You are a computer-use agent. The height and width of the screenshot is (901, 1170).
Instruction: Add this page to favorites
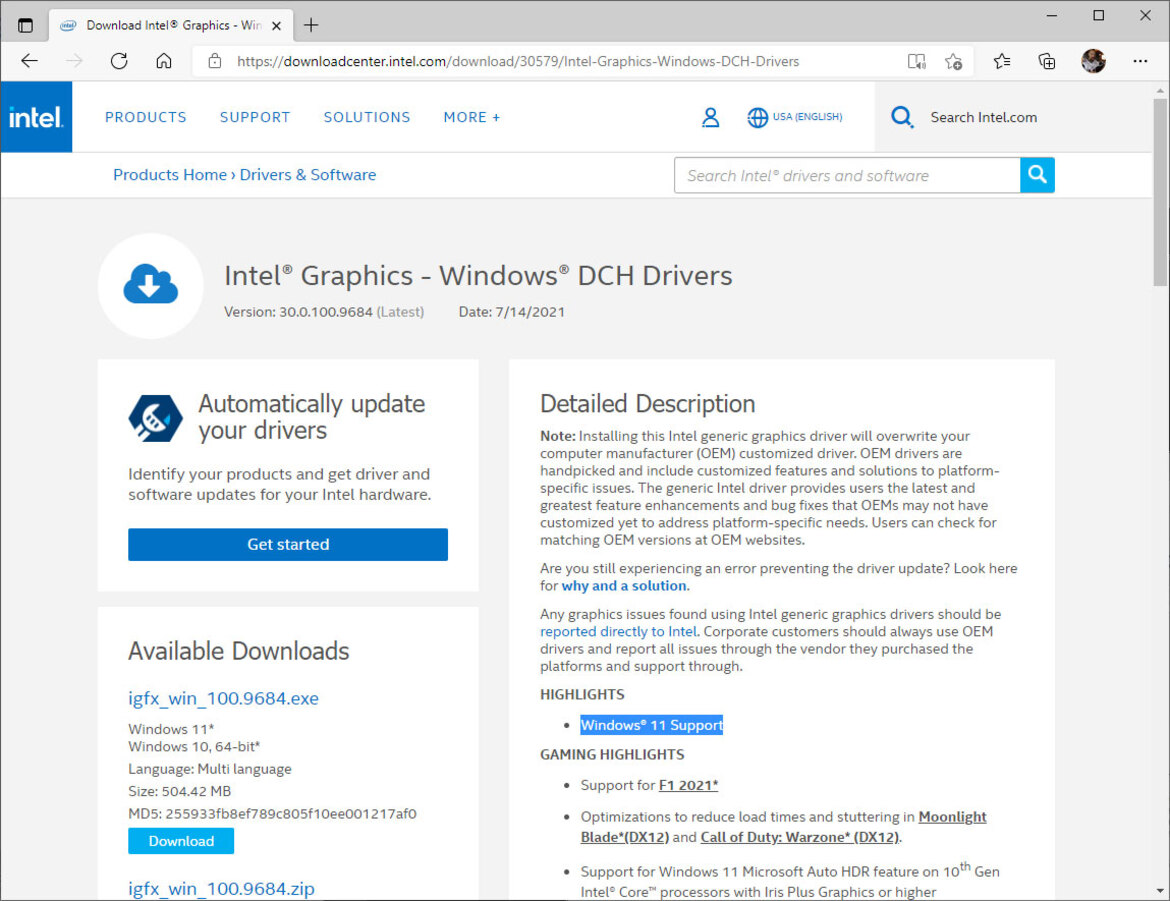[953, 61]
